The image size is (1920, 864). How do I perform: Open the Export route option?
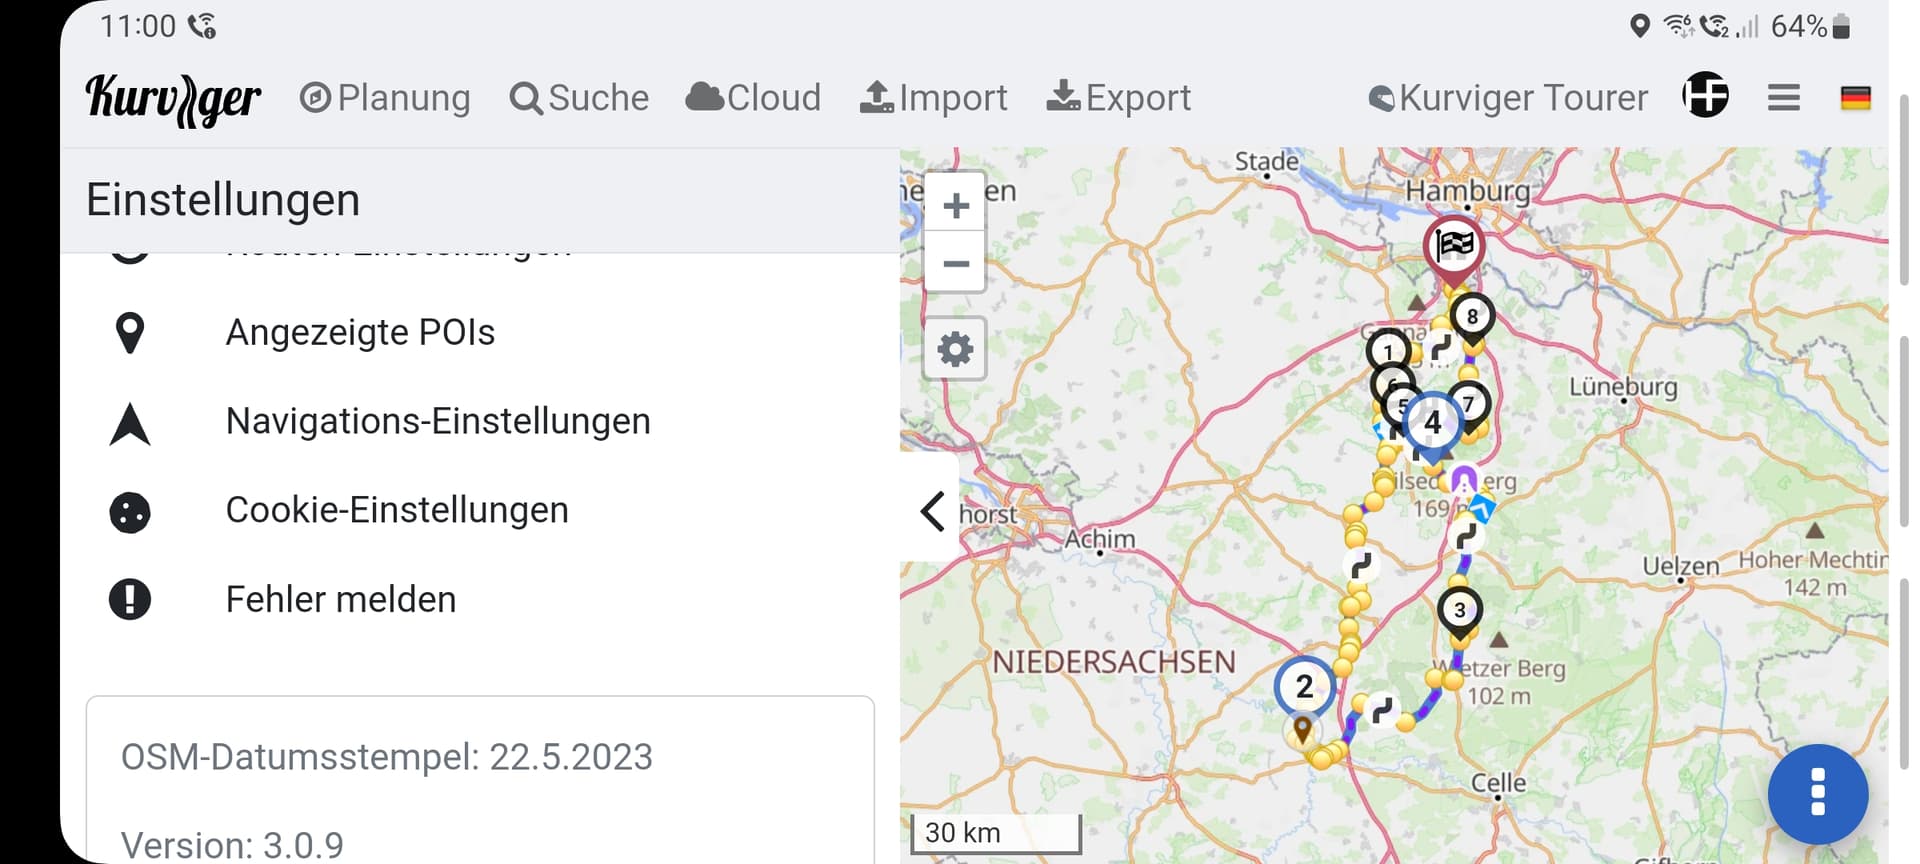tap(1118, 98)
